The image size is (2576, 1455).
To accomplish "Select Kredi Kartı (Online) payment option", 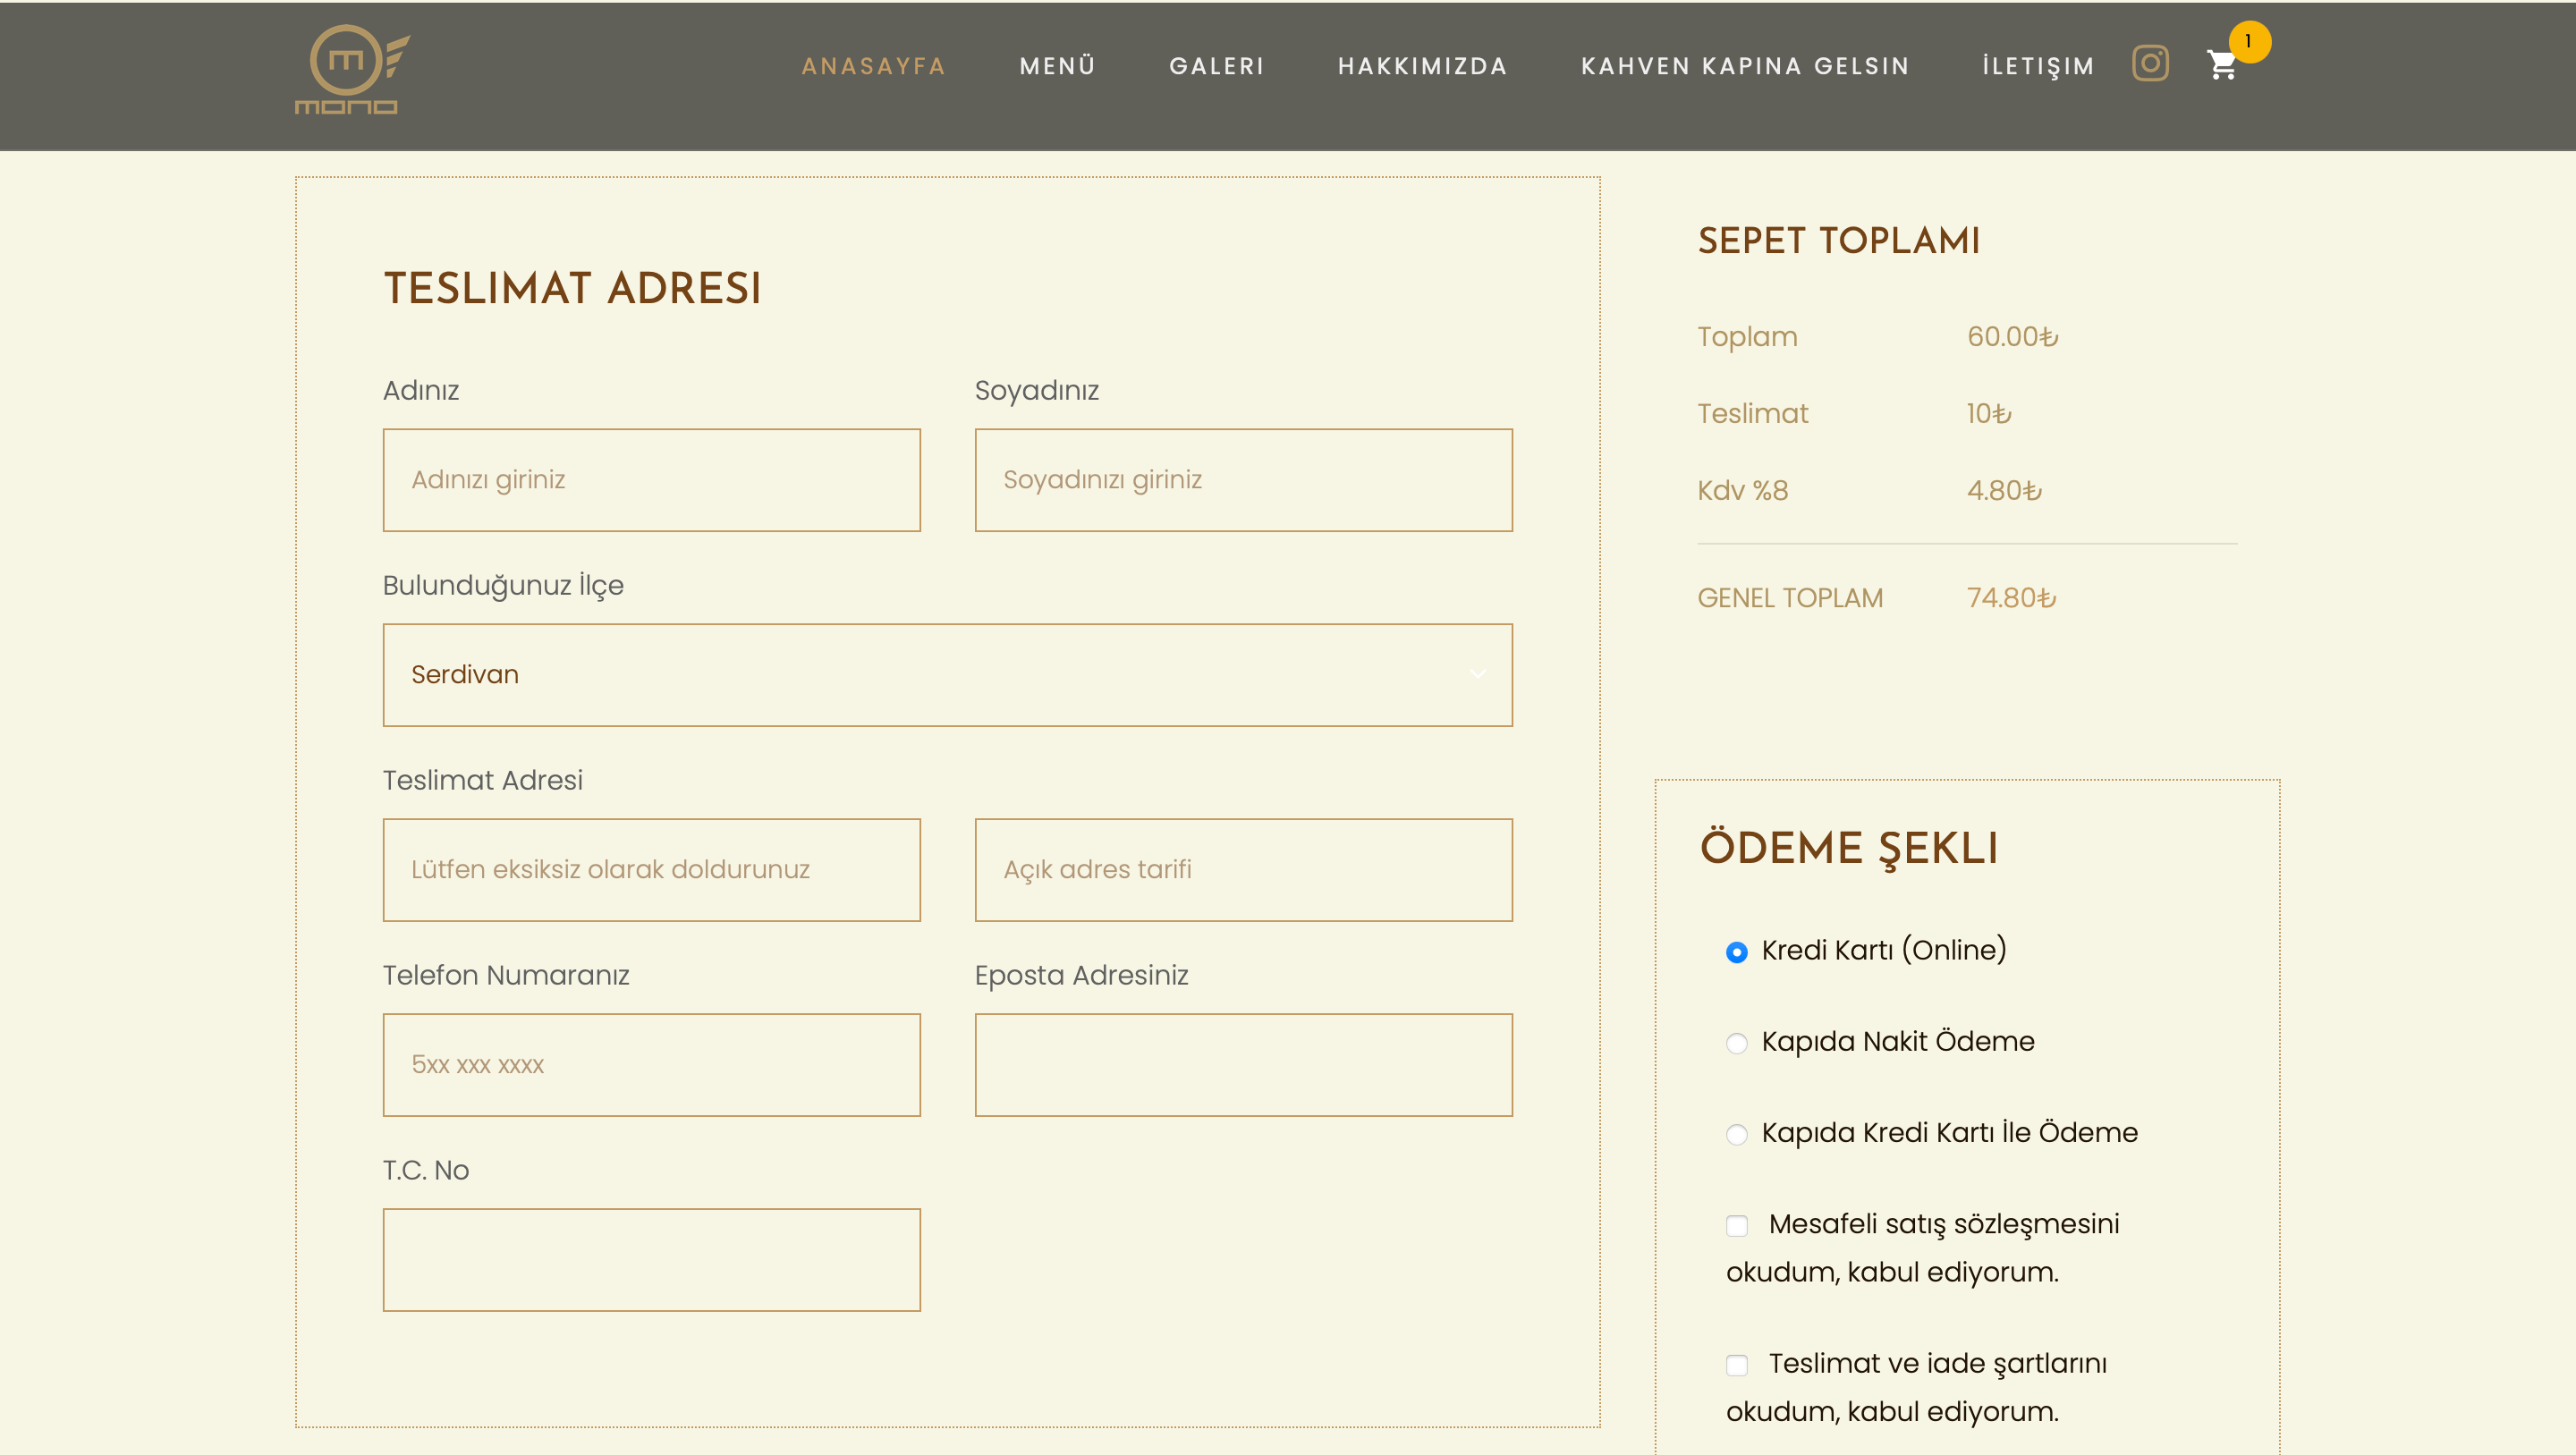I will tap(1737, 952).
